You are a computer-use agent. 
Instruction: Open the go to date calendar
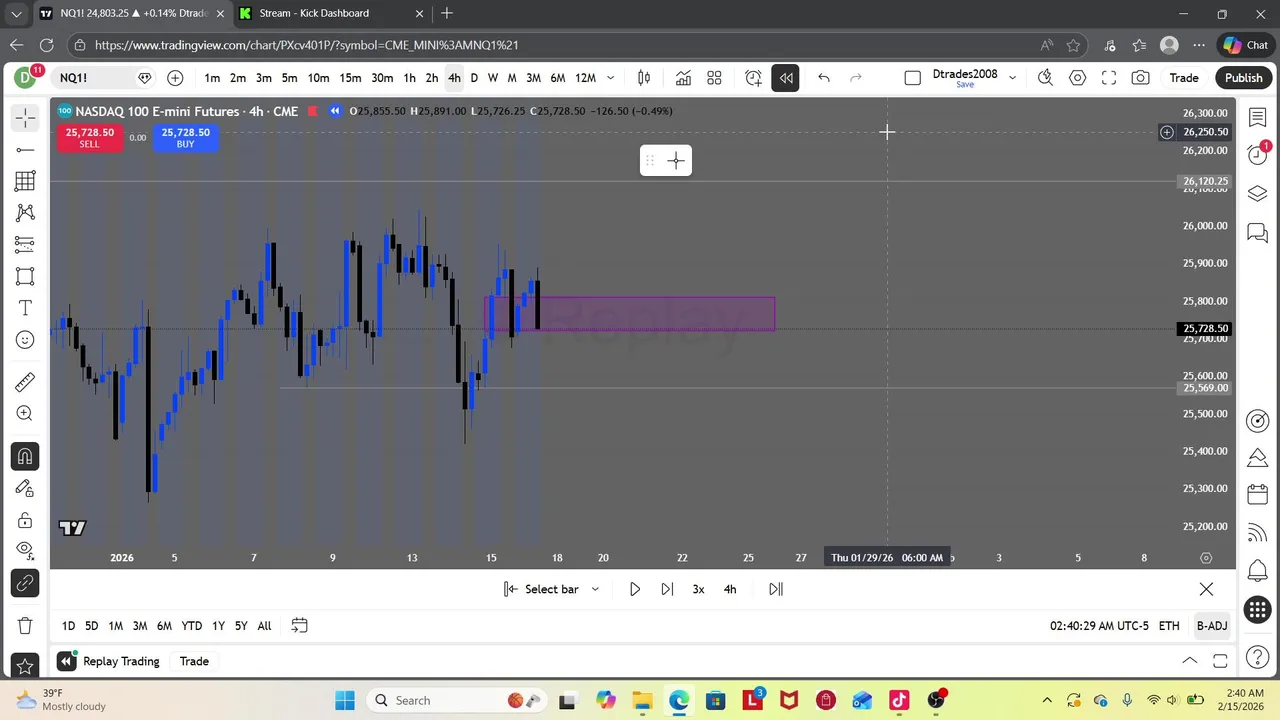coord(299,626)
